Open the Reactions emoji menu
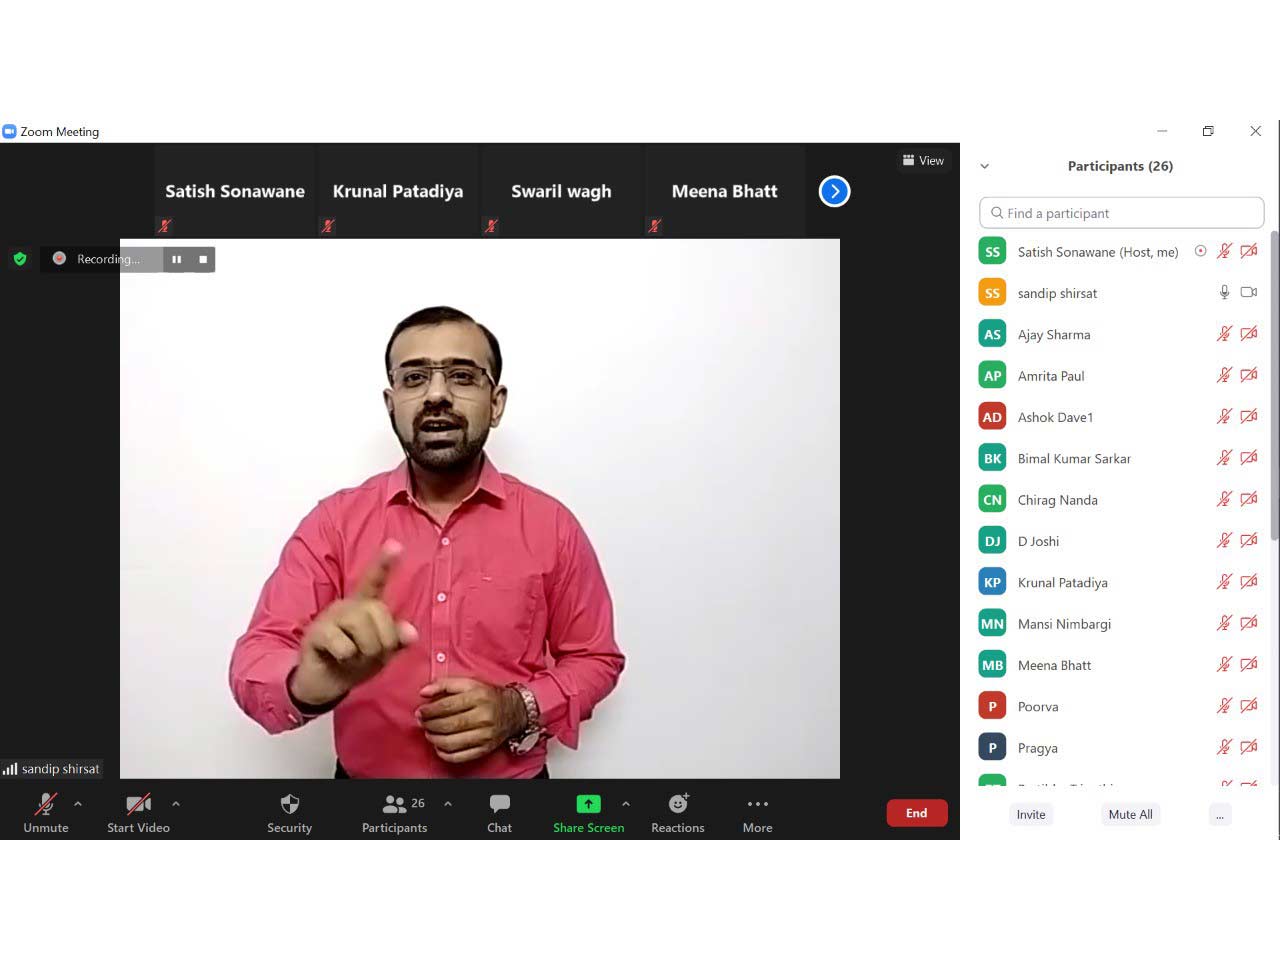 [678, 812]
